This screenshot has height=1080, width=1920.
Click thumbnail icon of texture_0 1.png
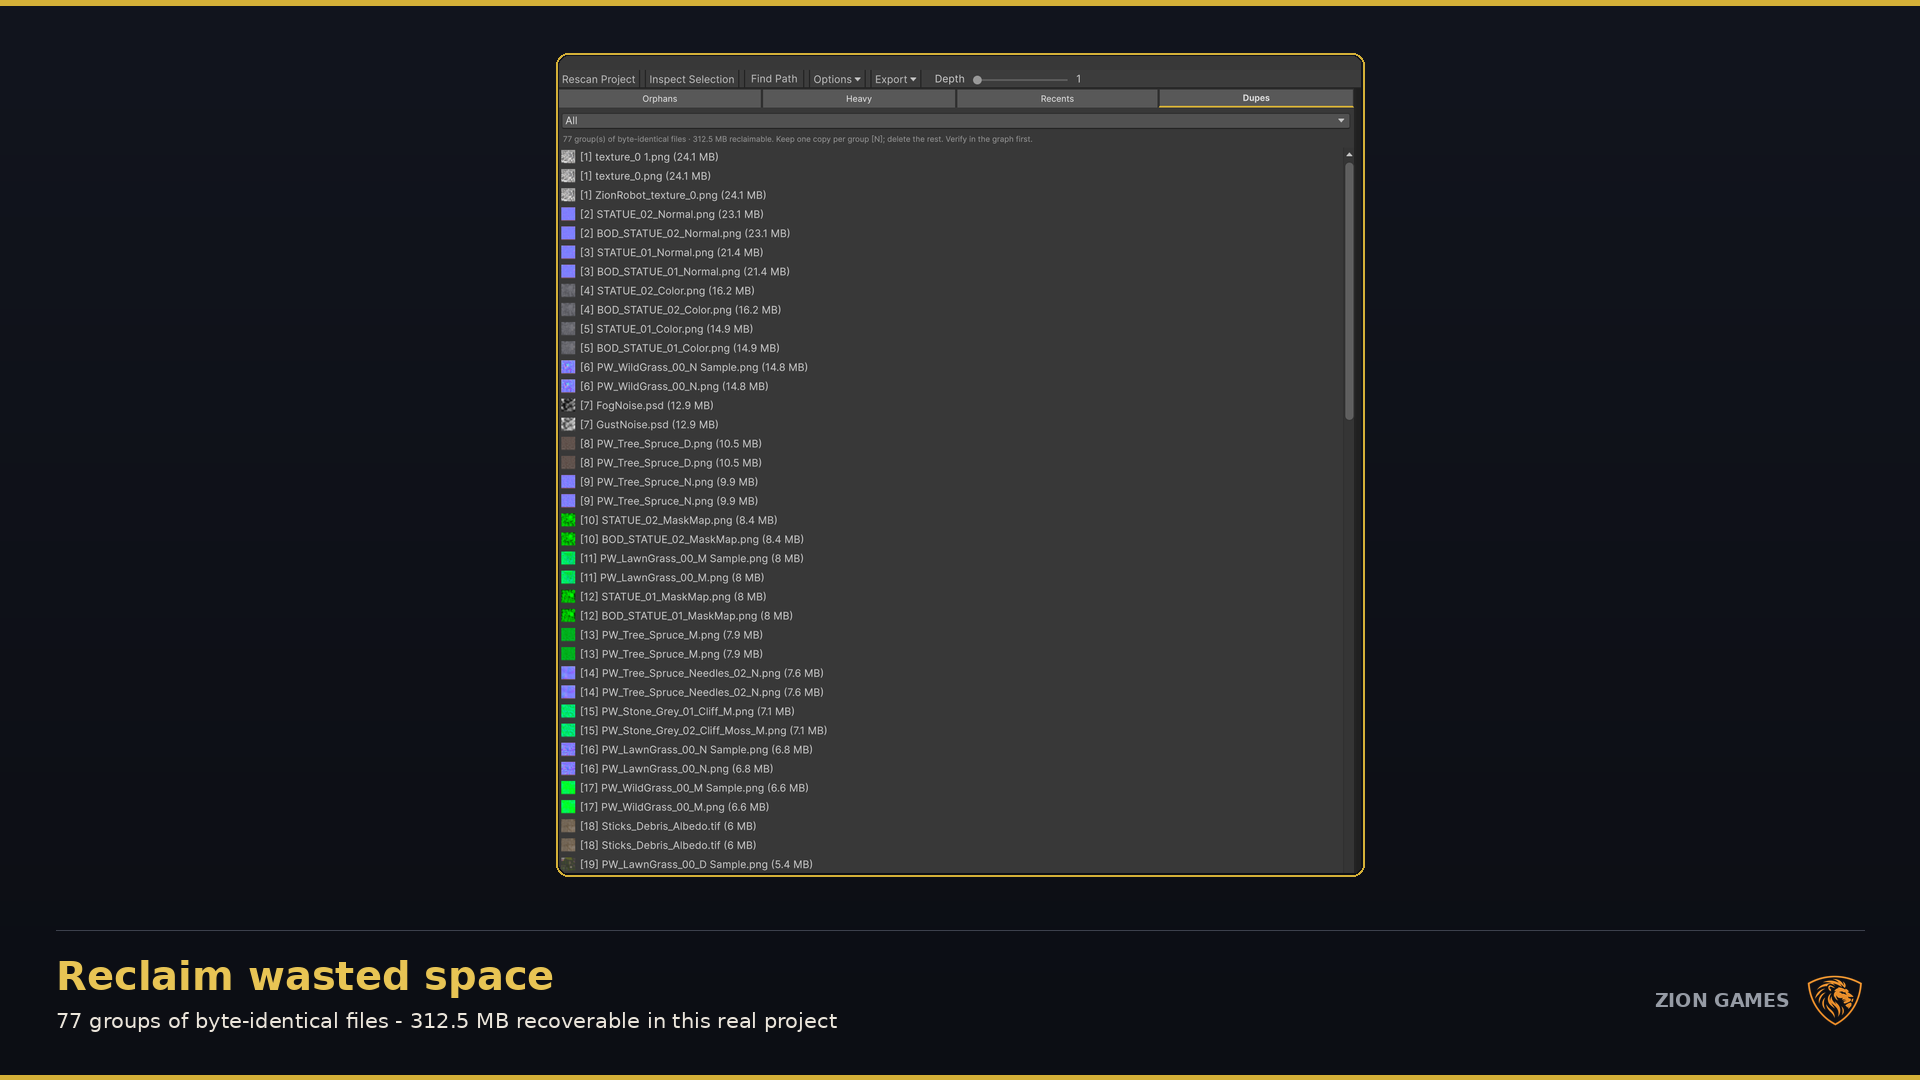coord(568,157)
